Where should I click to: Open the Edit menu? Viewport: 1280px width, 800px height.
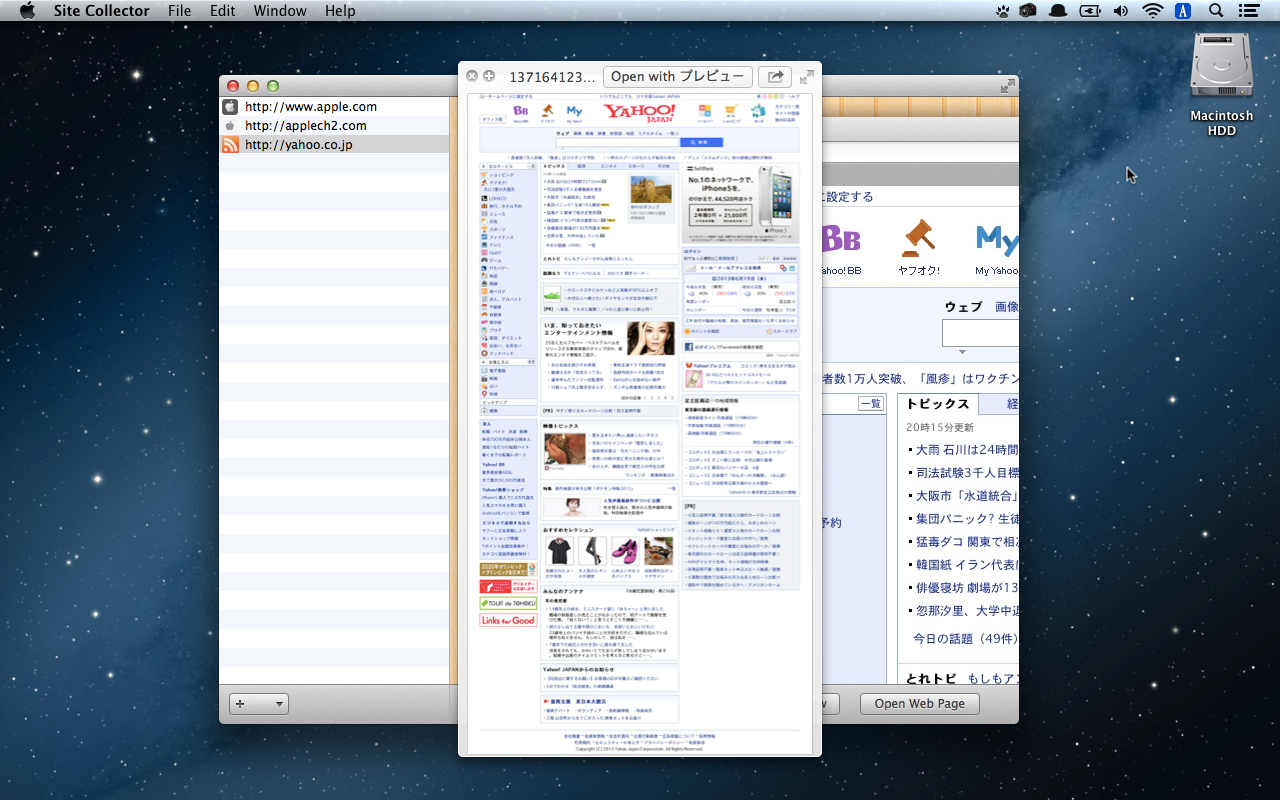tap(222, 11)
